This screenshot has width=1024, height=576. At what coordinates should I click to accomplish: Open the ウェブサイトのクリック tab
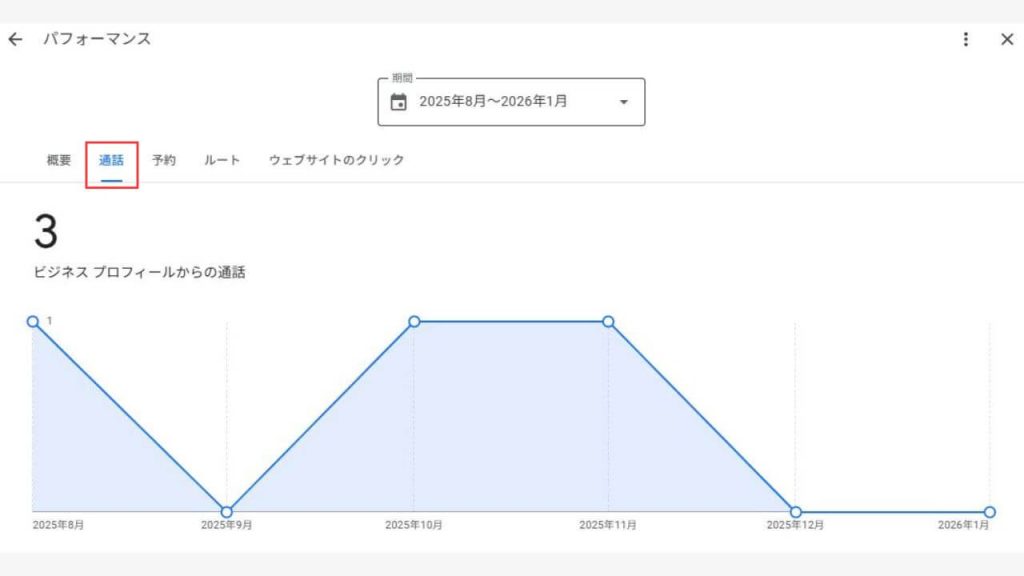[x=336, y=160]
